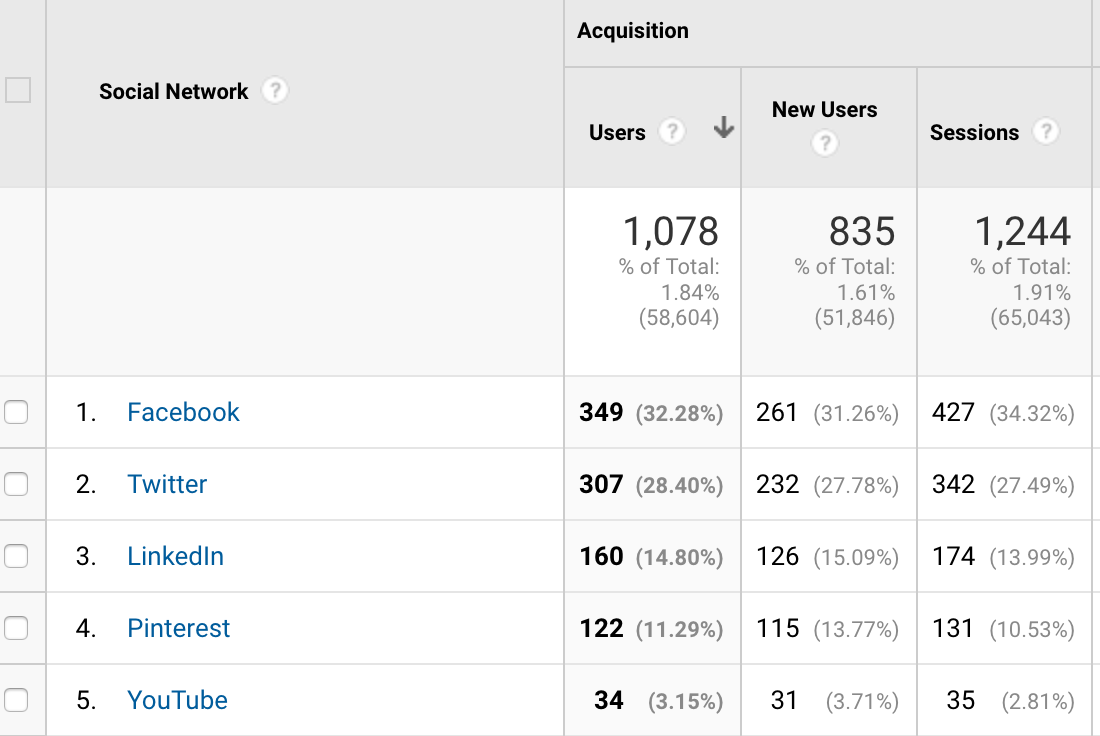Open the YouTube social network link
This screenshot has height=736, width=1100.
177,700
